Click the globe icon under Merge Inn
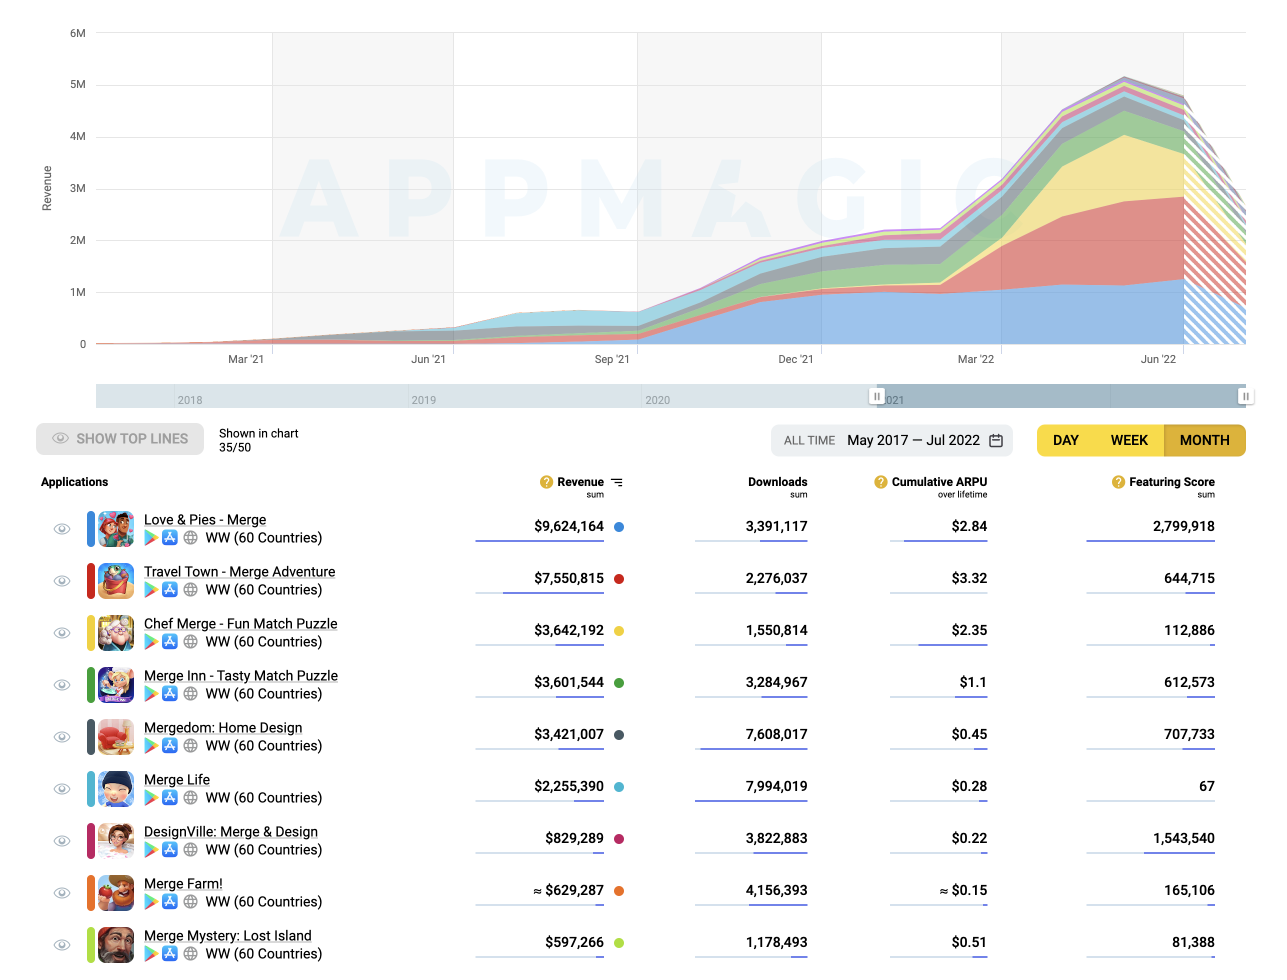 point(190,694)
